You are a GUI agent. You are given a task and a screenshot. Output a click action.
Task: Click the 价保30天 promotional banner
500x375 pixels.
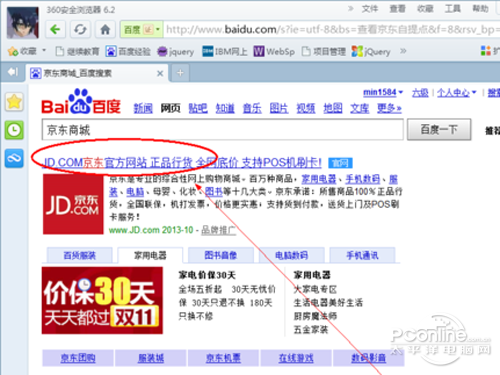(x=102, y=300)
